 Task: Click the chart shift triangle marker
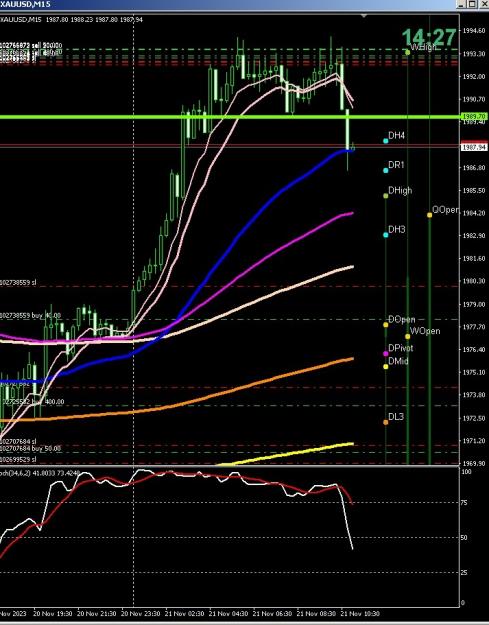[363, 16]
